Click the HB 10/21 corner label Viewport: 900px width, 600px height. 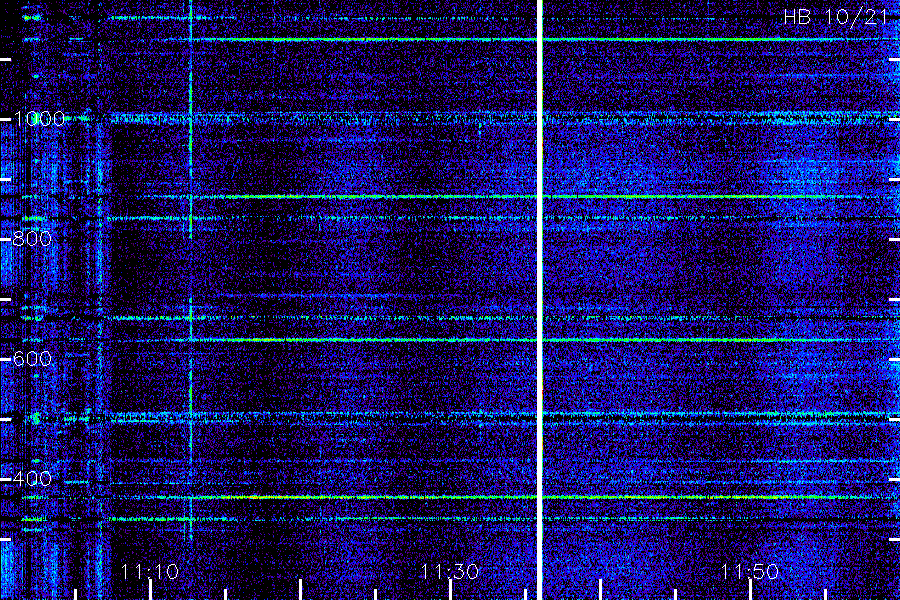[x=836, y=17]
